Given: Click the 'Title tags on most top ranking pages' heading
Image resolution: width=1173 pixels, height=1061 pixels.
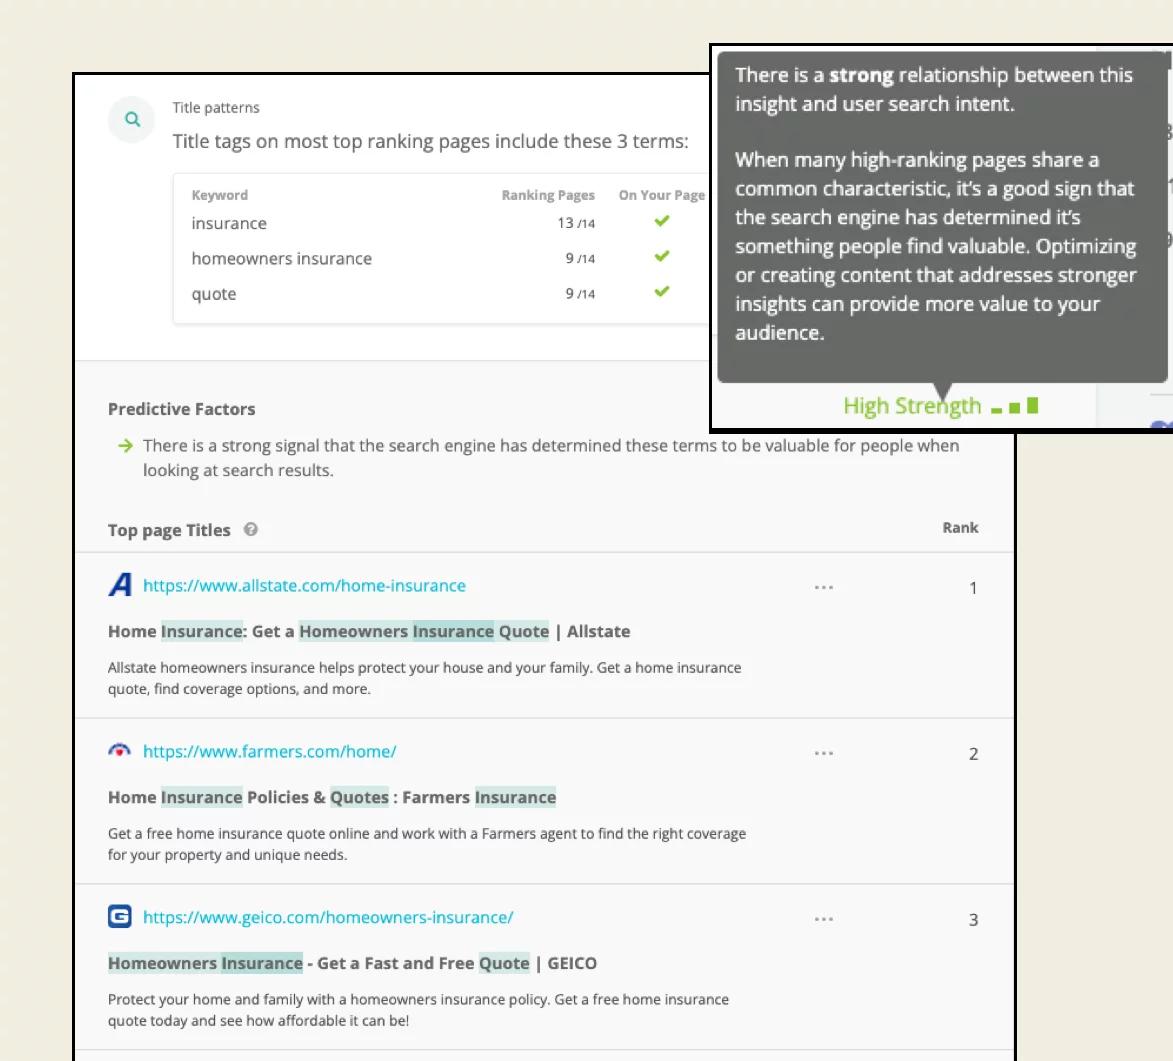Looking at the screenshot, I should click(x=430, y=141).
